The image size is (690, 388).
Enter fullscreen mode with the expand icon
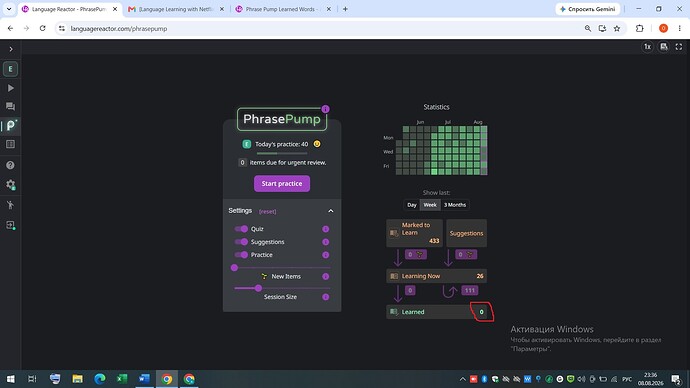tap(679, 47)
